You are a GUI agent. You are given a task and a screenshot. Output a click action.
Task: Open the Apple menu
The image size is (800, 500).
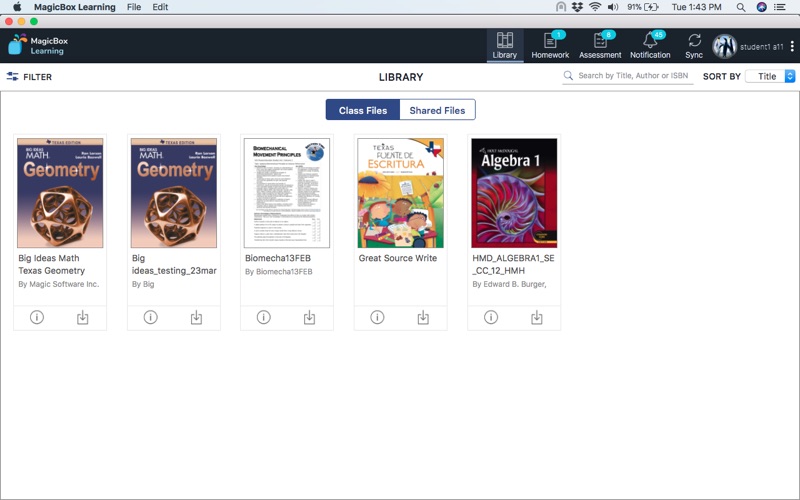point(17,7)
